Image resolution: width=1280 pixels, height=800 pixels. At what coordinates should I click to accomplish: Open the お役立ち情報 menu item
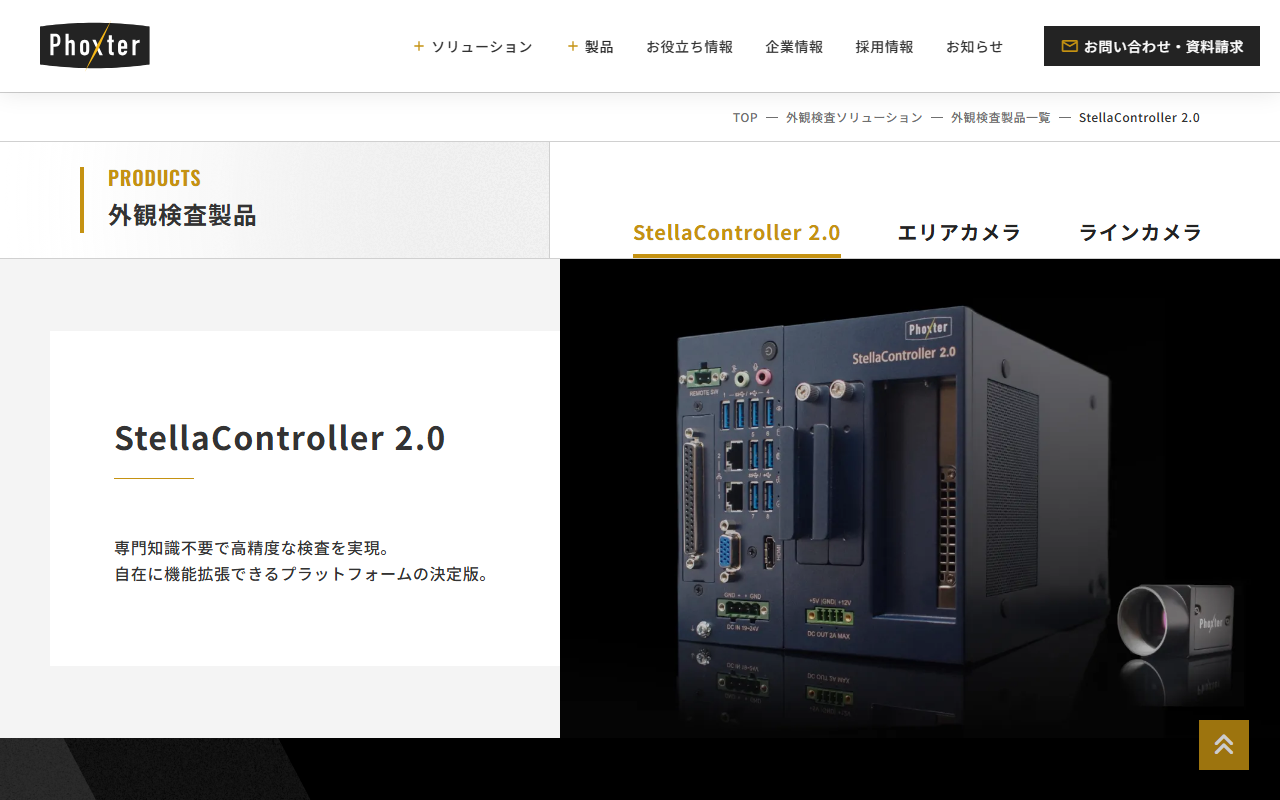click(x=689, y=46)
